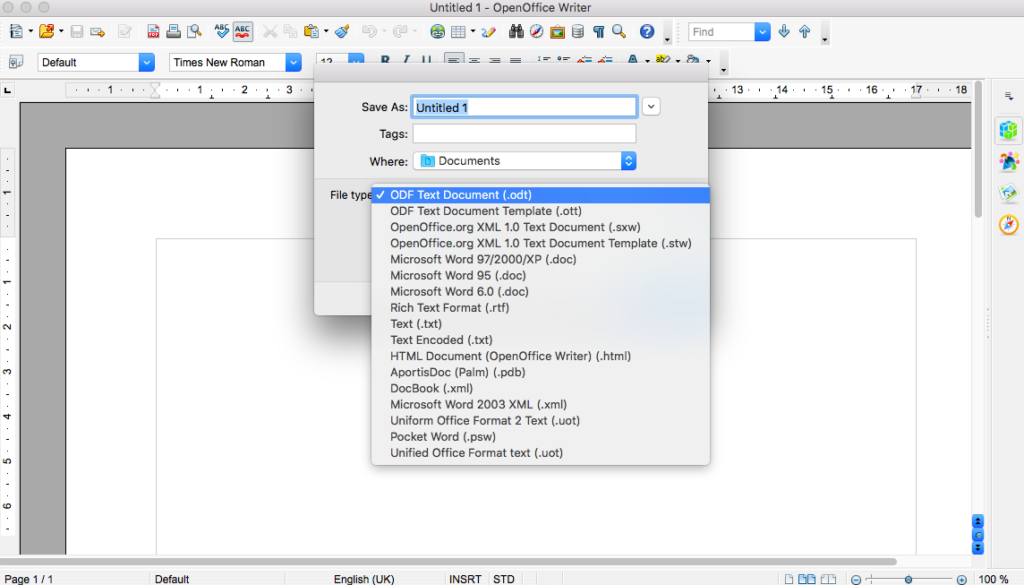Click the find next down arrow
1024x585 pixels.
click(784, 32)
